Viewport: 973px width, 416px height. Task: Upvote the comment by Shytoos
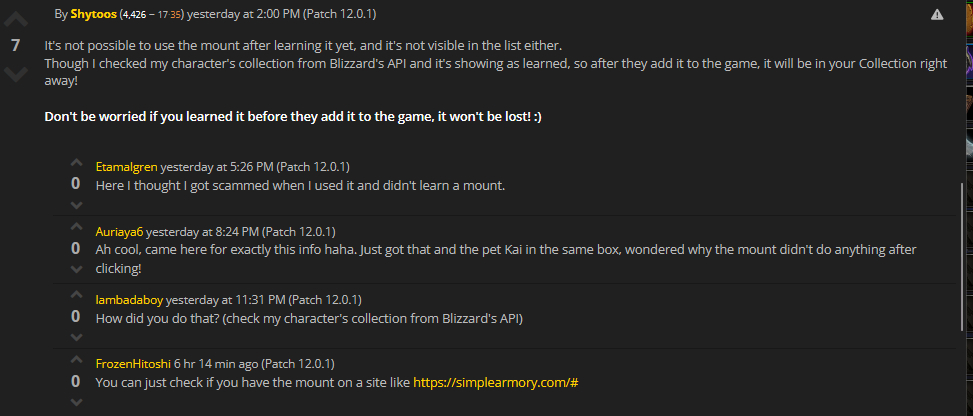(x=16, y=21)
